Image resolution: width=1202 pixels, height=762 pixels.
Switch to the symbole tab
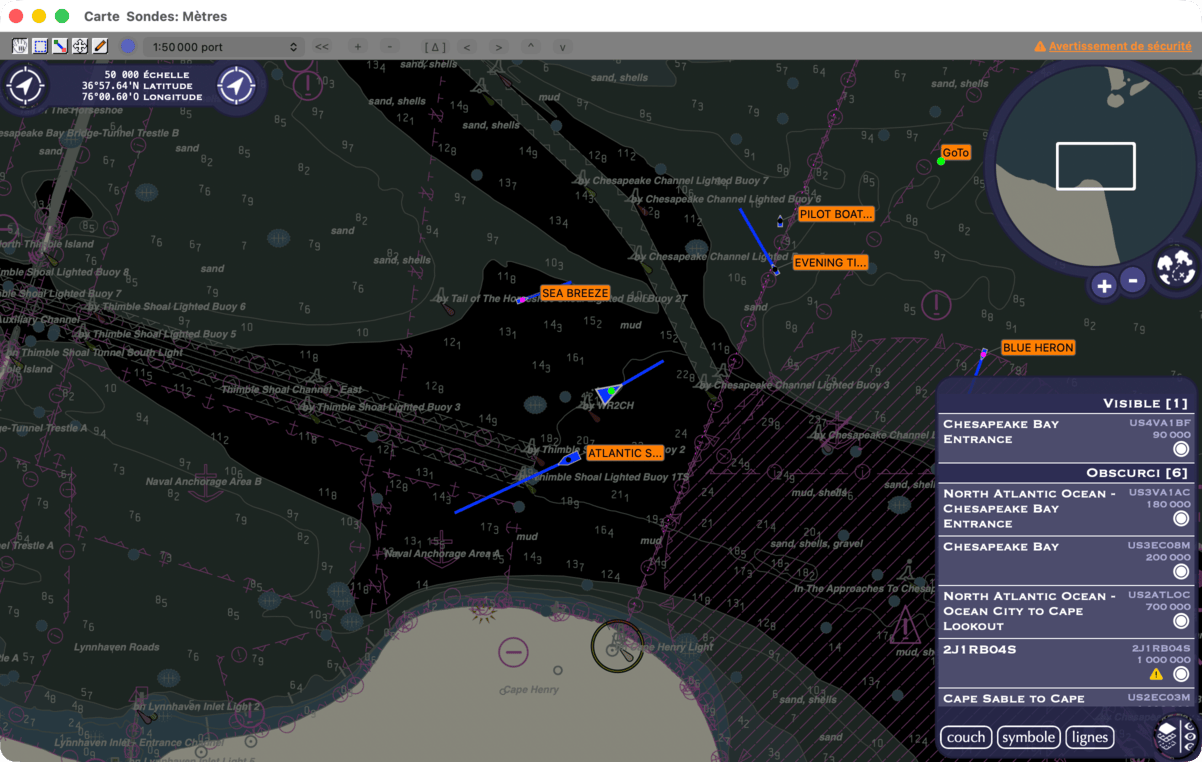click(x=1029, y=737)
